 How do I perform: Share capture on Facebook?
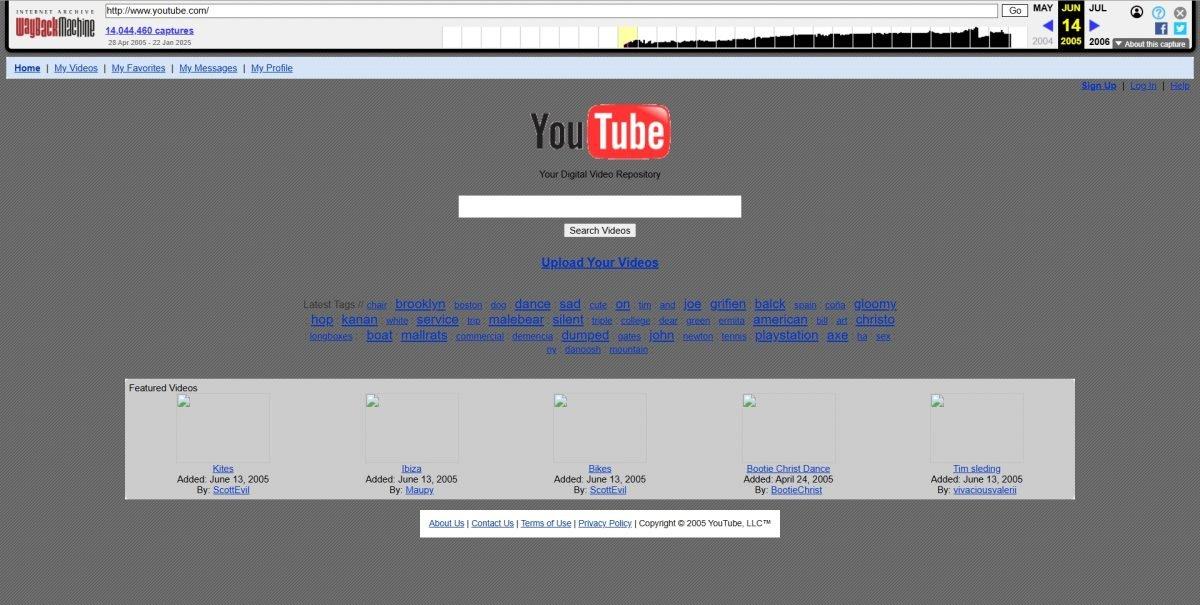[x=1161, y=29]
